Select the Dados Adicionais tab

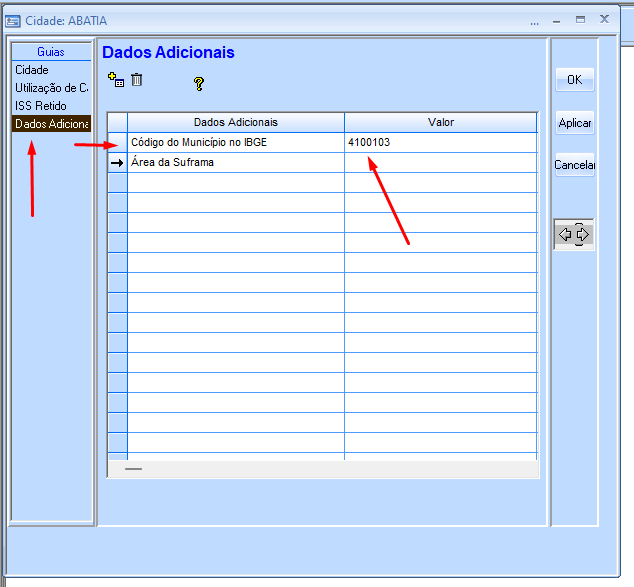51,124
